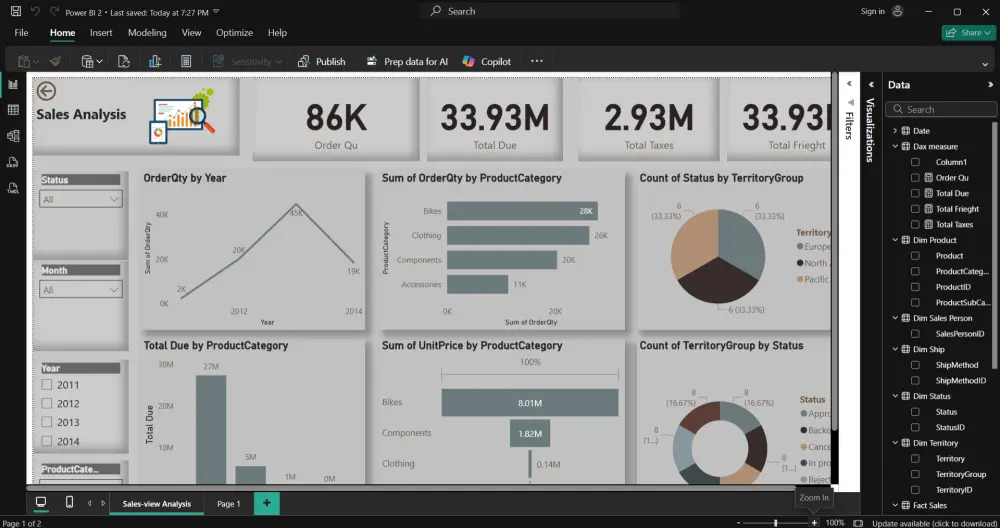Screen dimensions: 1000x528
Task: Open the View ribbon tab
Action: (x=191, y=33)
